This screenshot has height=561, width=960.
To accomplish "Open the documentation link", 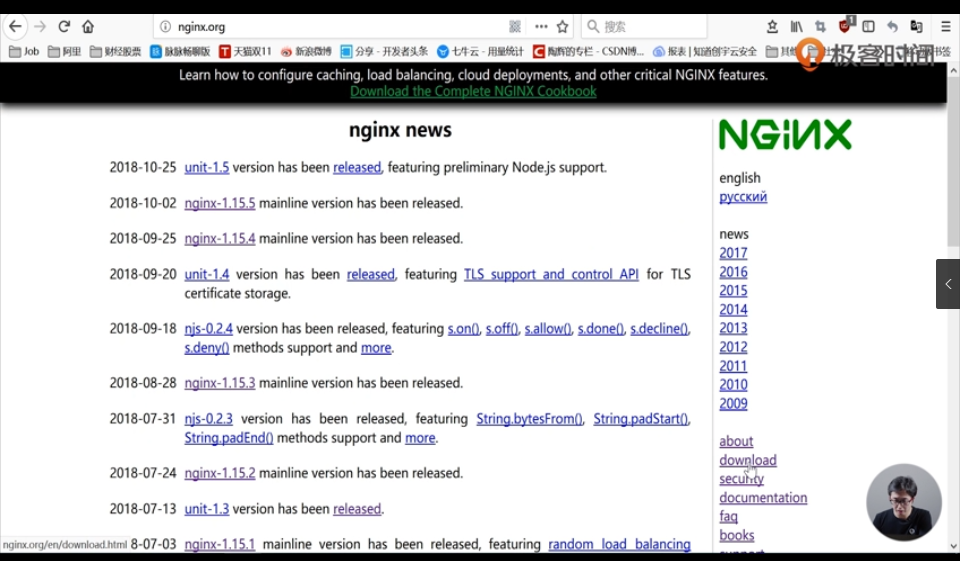I will pyautogui.click(x=763, y=497).
